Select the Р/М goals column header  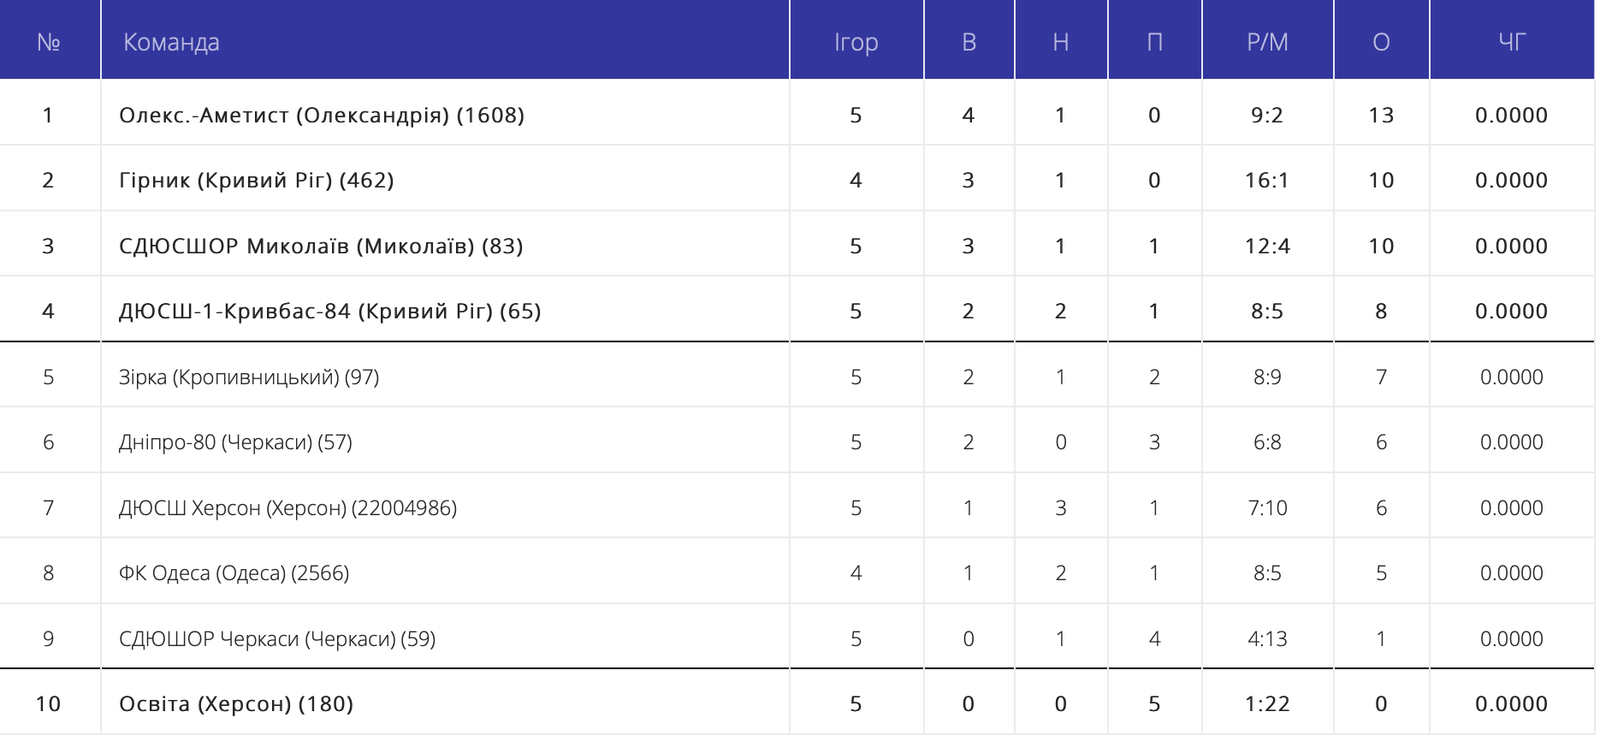tap(1267, 42)
